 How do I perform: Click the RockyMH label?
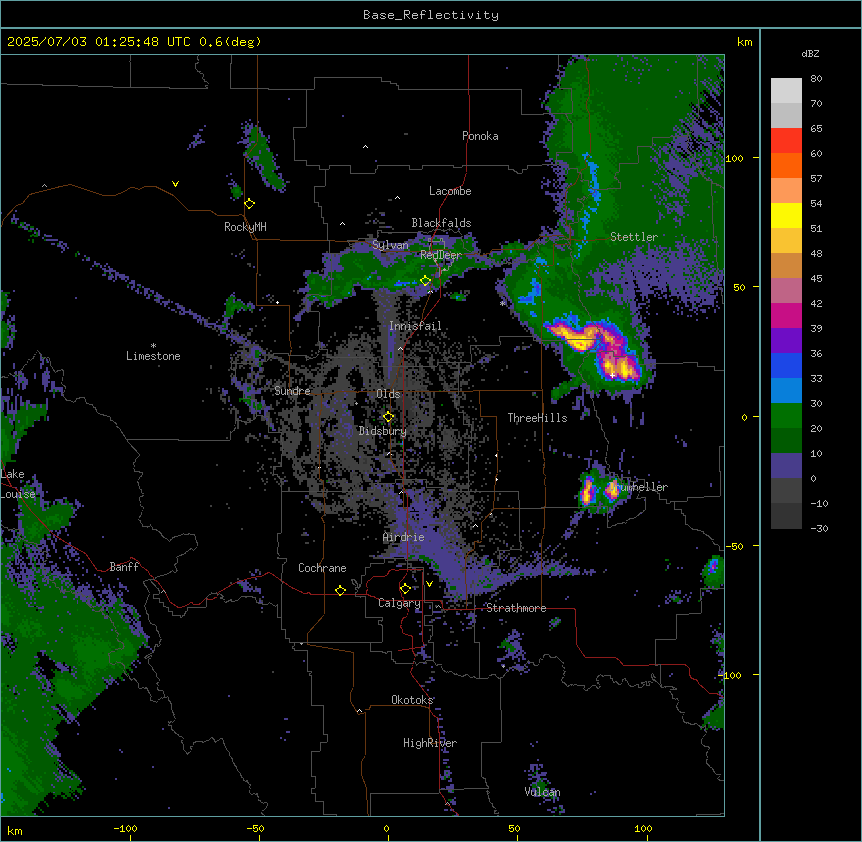(245, 227)
